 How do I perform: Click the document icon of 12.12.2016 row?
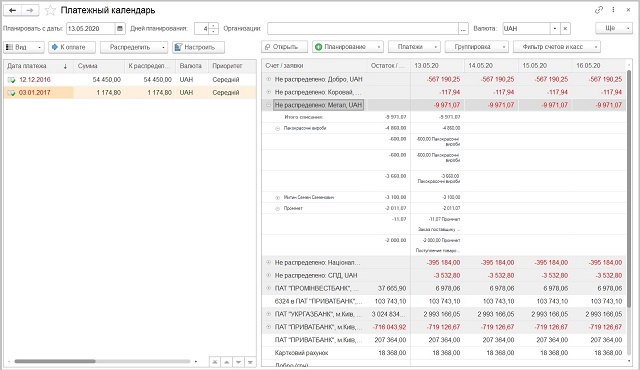click(11, 80)
